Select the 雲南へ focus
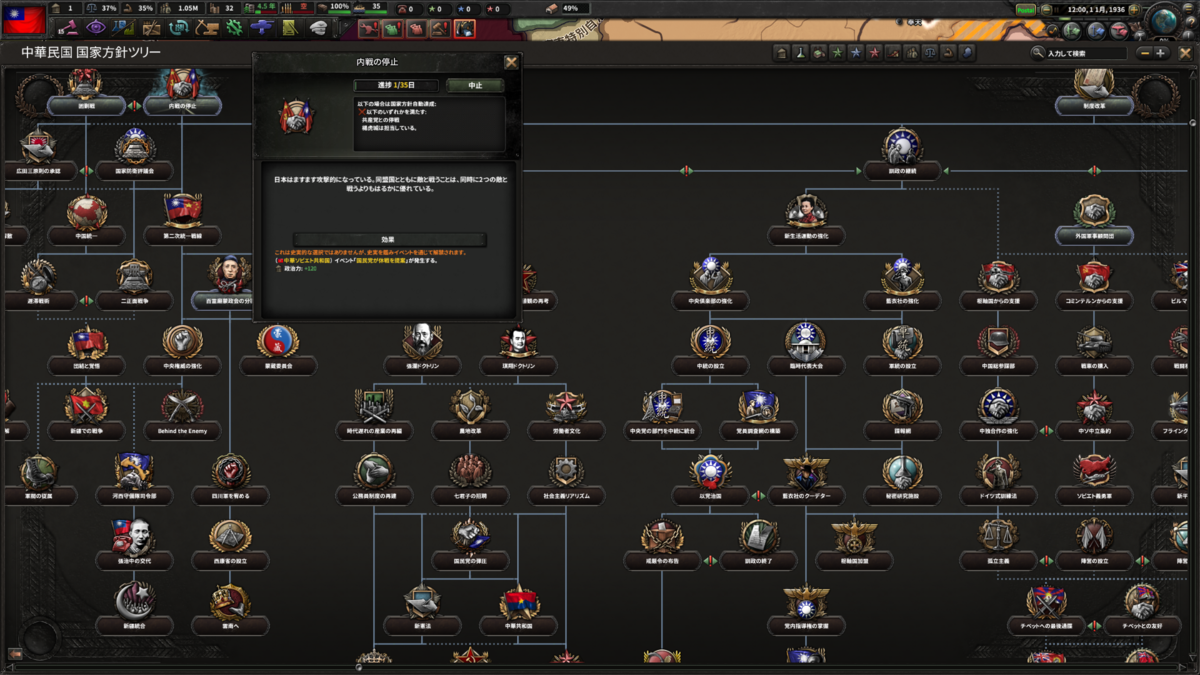Viewport: 1200px width, 675px height. pyautogui.click(x=230, y=608)
